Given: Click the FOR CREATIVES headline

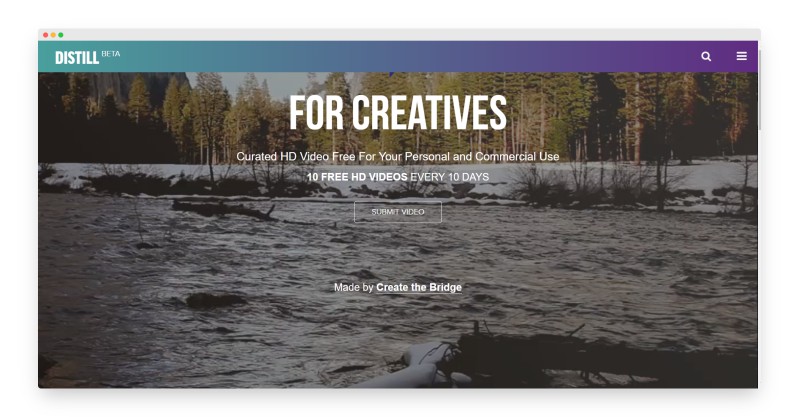Looking at the screenshot, I should click(x=397, y=113).
